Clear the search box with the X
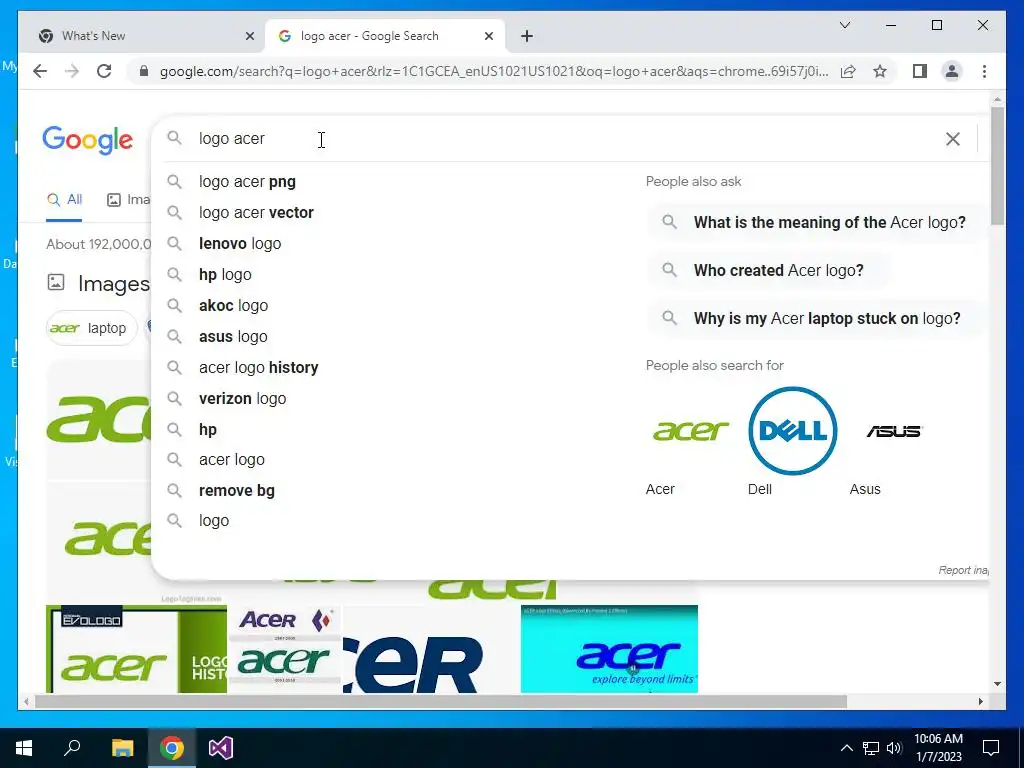 coord(953,138)
